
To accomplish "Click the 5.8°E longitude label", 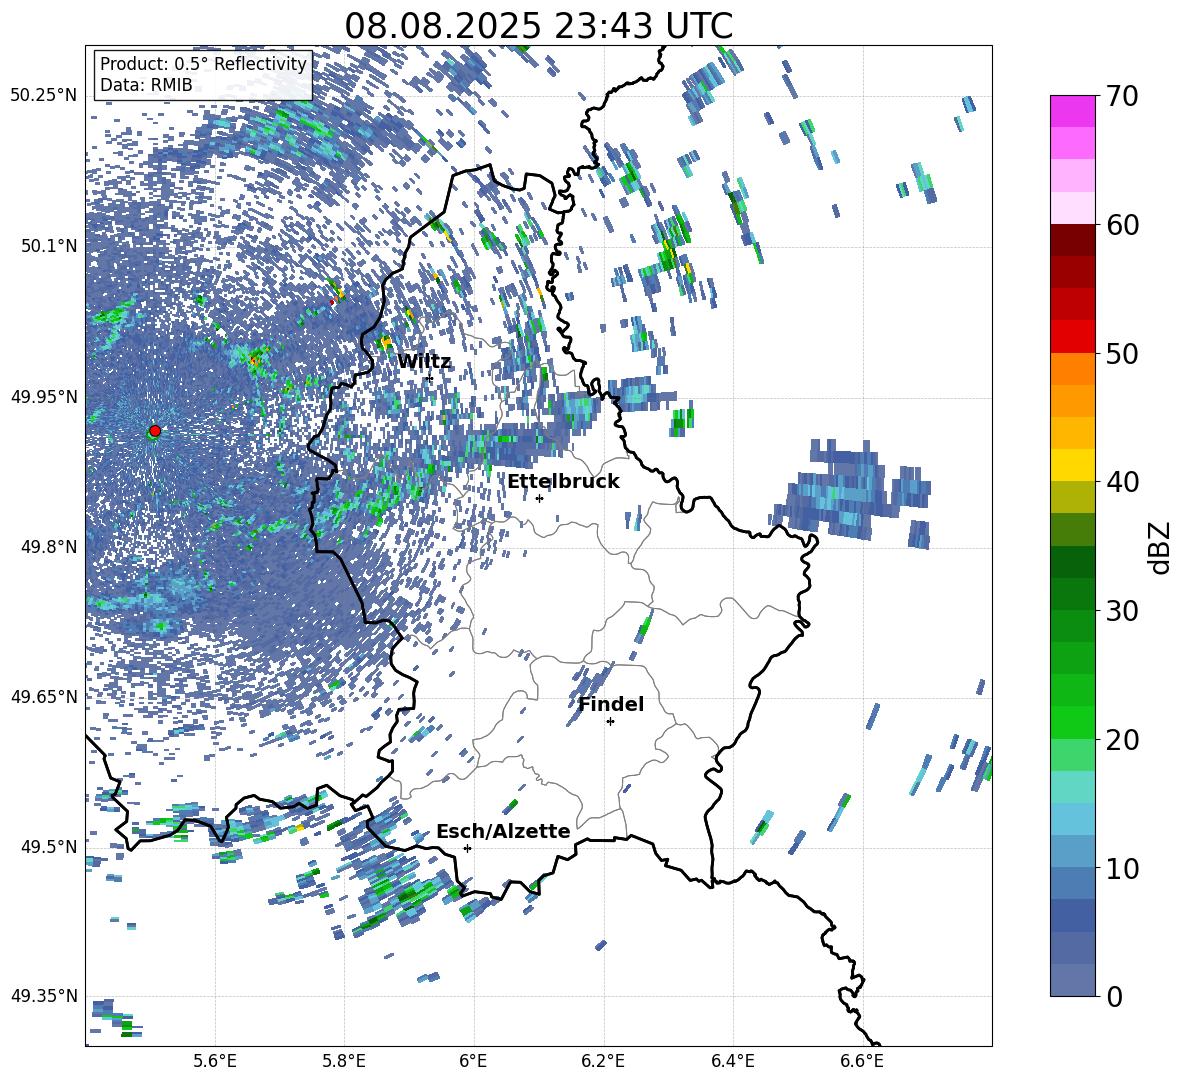I will [x=344, y=1061].
